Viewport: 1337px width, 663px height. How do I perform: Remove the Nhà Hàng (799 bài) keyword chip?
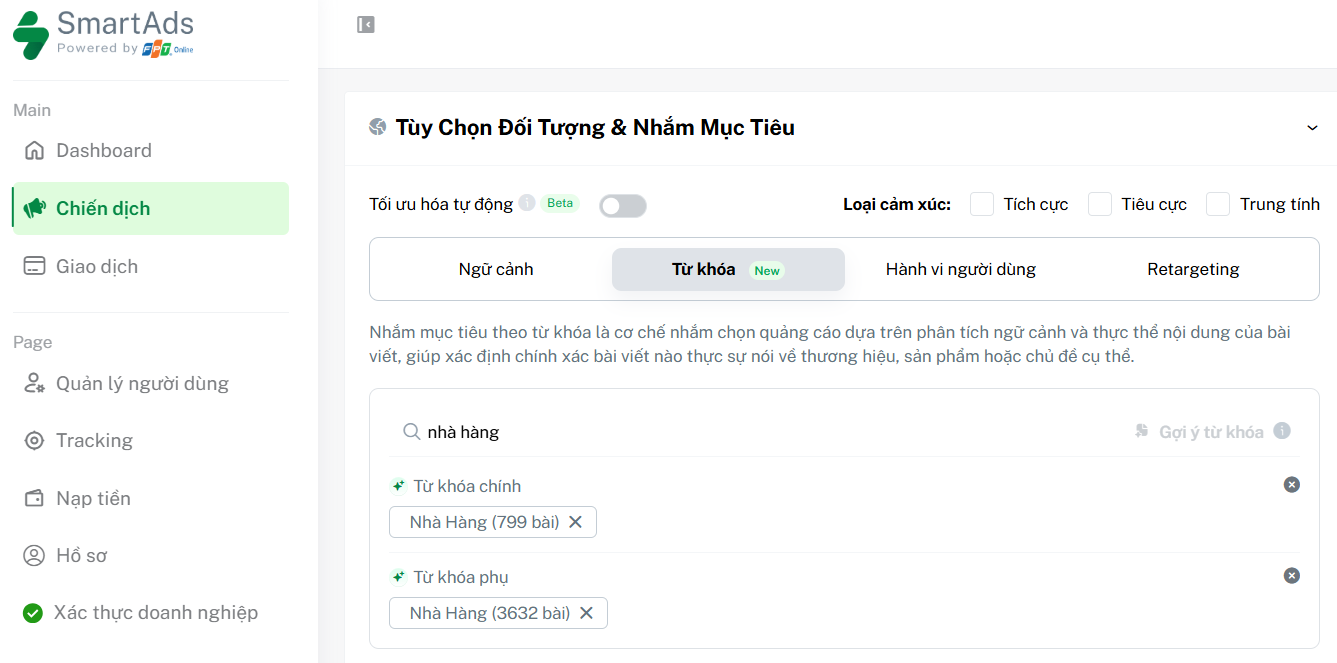(576, 521)
